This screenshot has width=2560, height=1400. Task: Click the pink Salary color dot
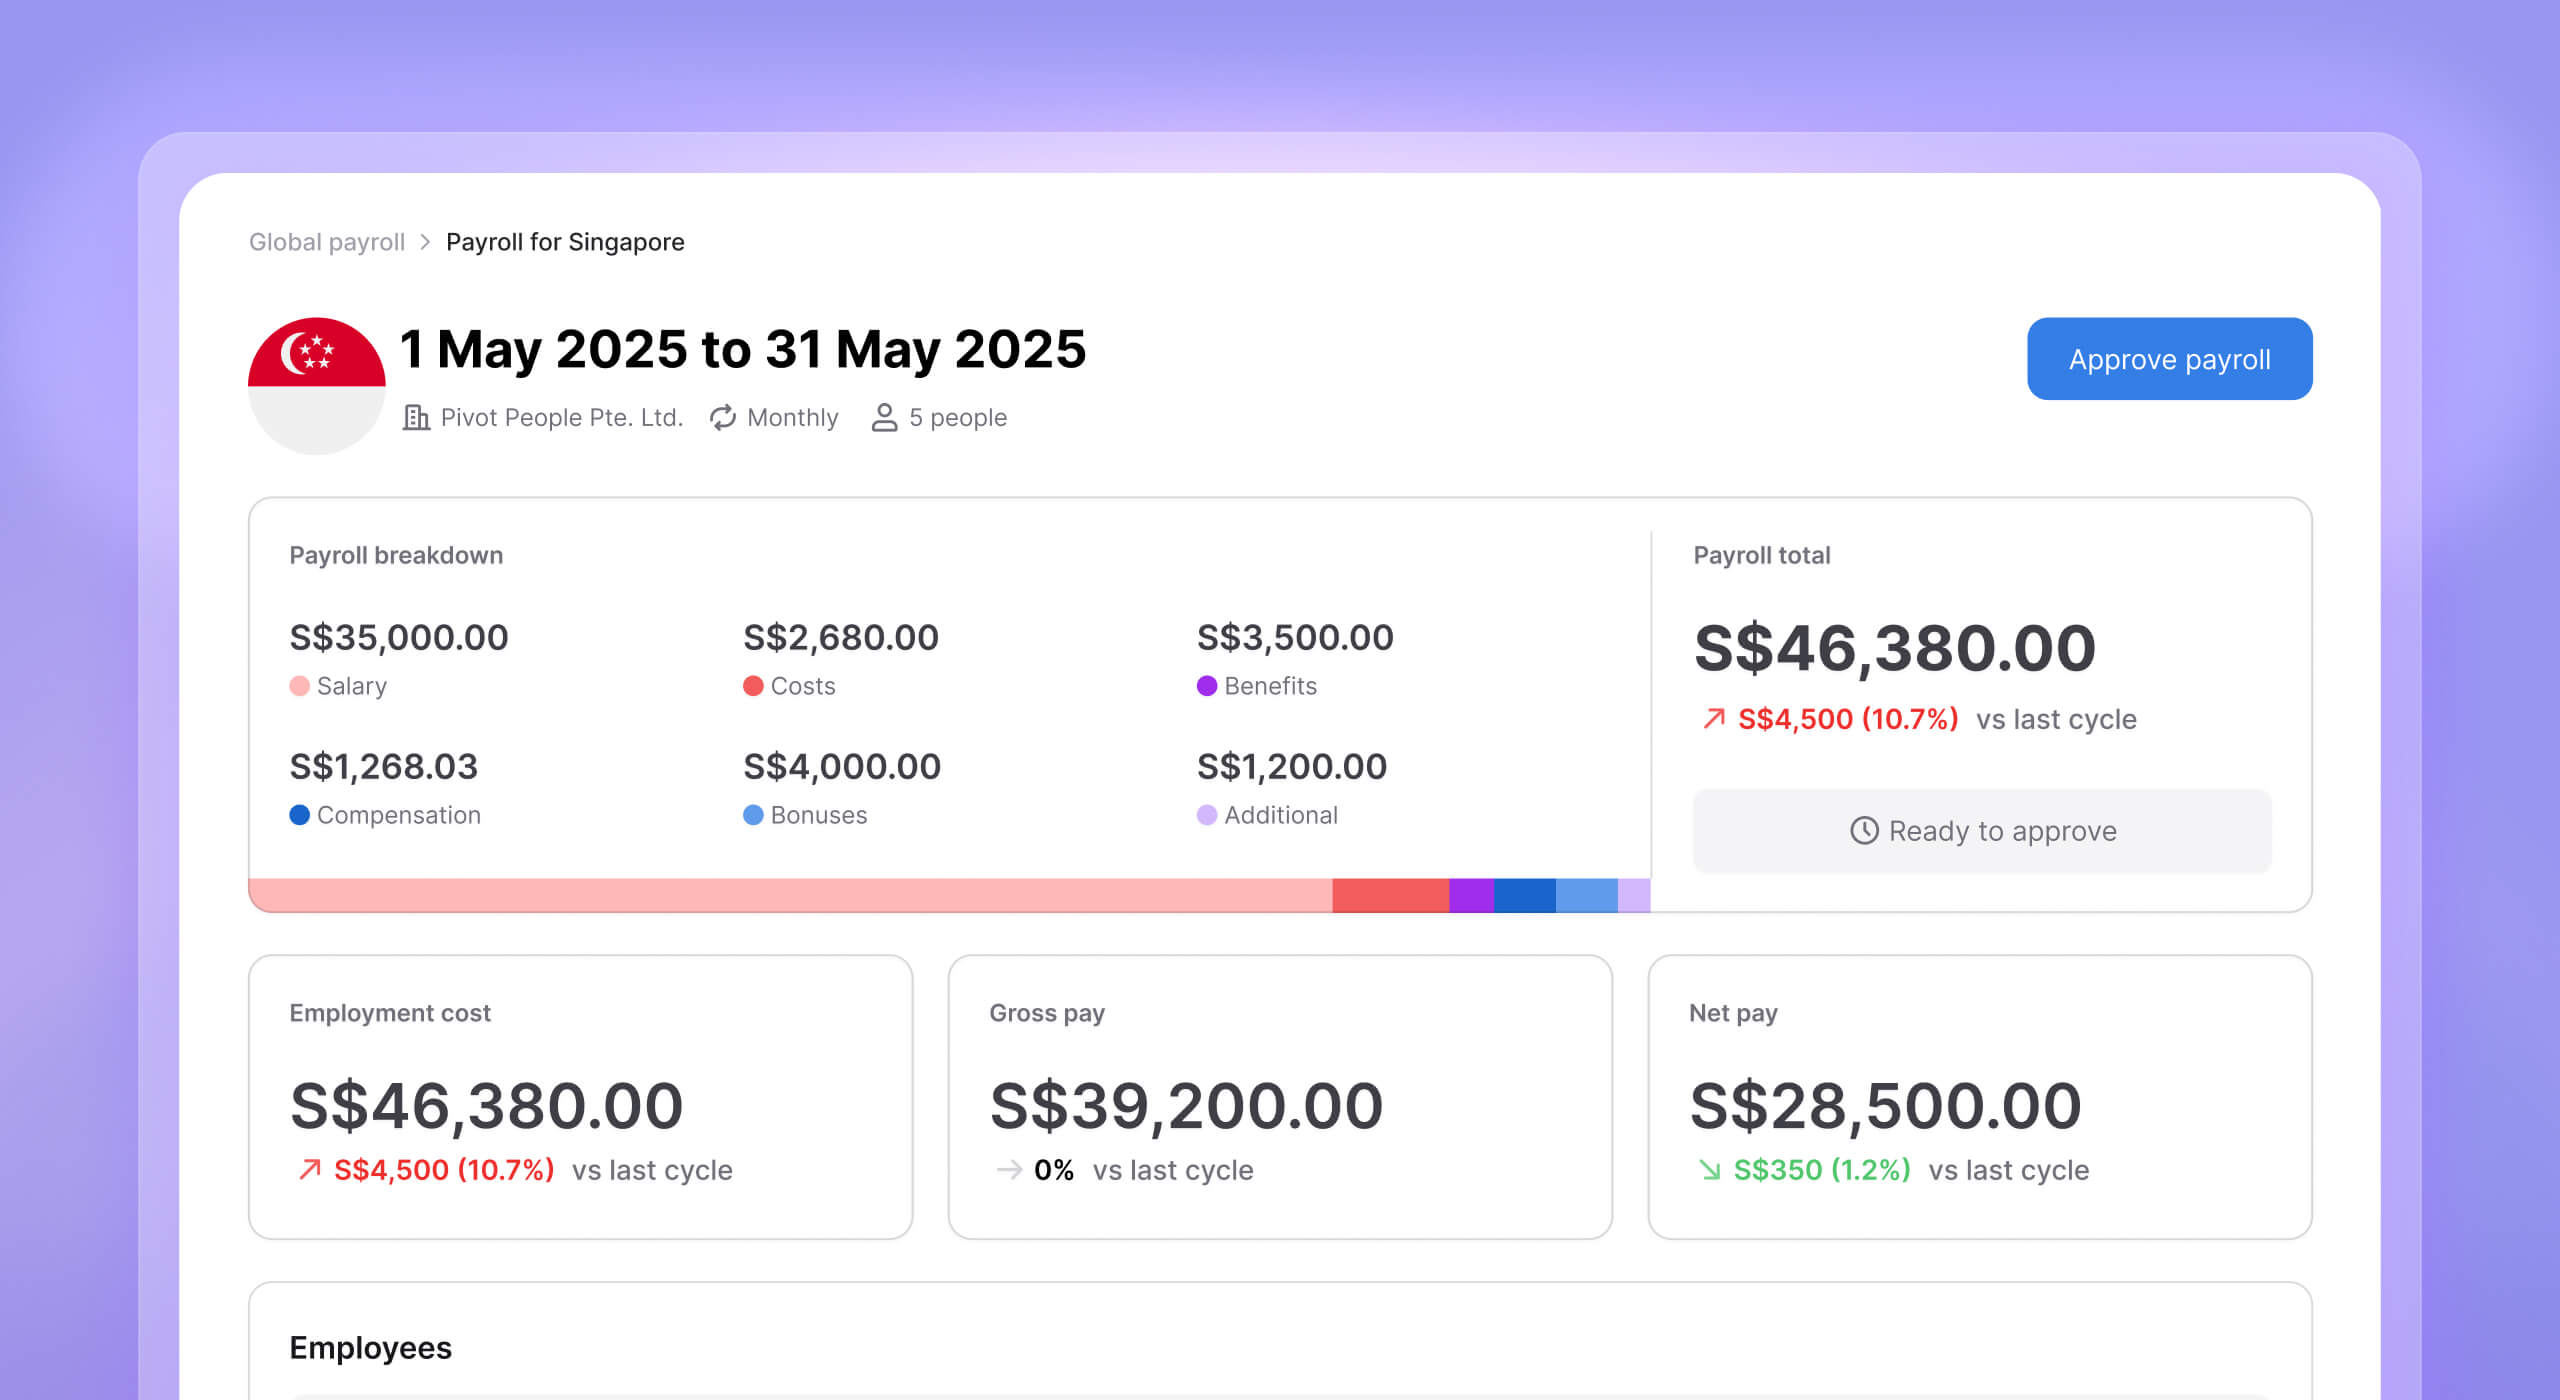299,686
